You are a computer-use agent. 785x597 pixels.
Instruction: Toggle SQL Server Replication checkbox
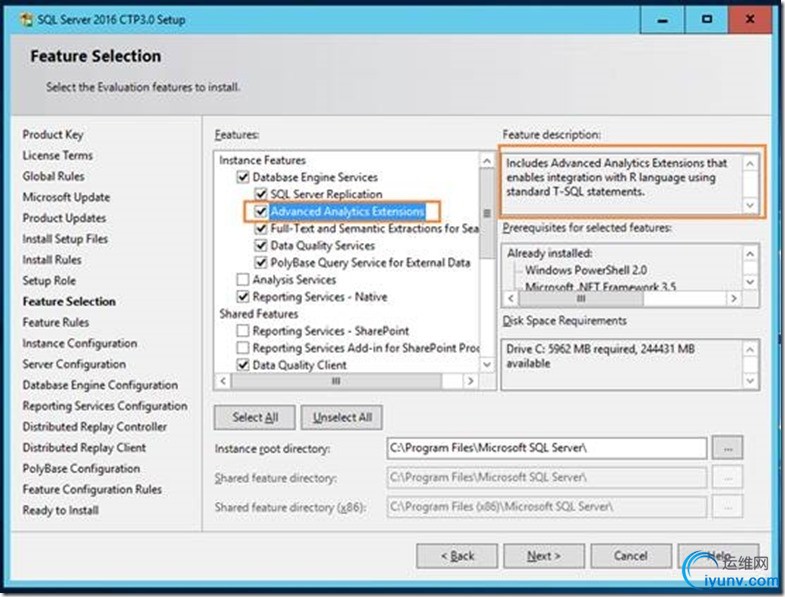(260, 194)
